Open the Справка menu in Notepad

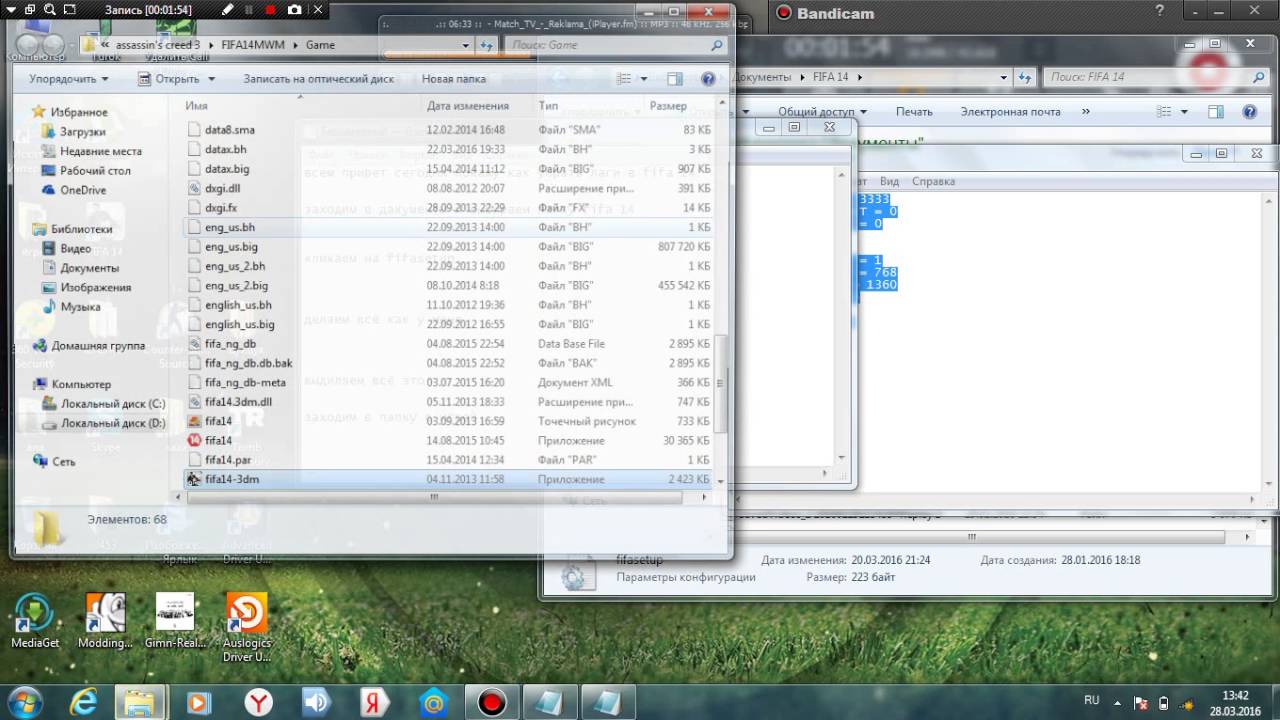click(933, 182)
